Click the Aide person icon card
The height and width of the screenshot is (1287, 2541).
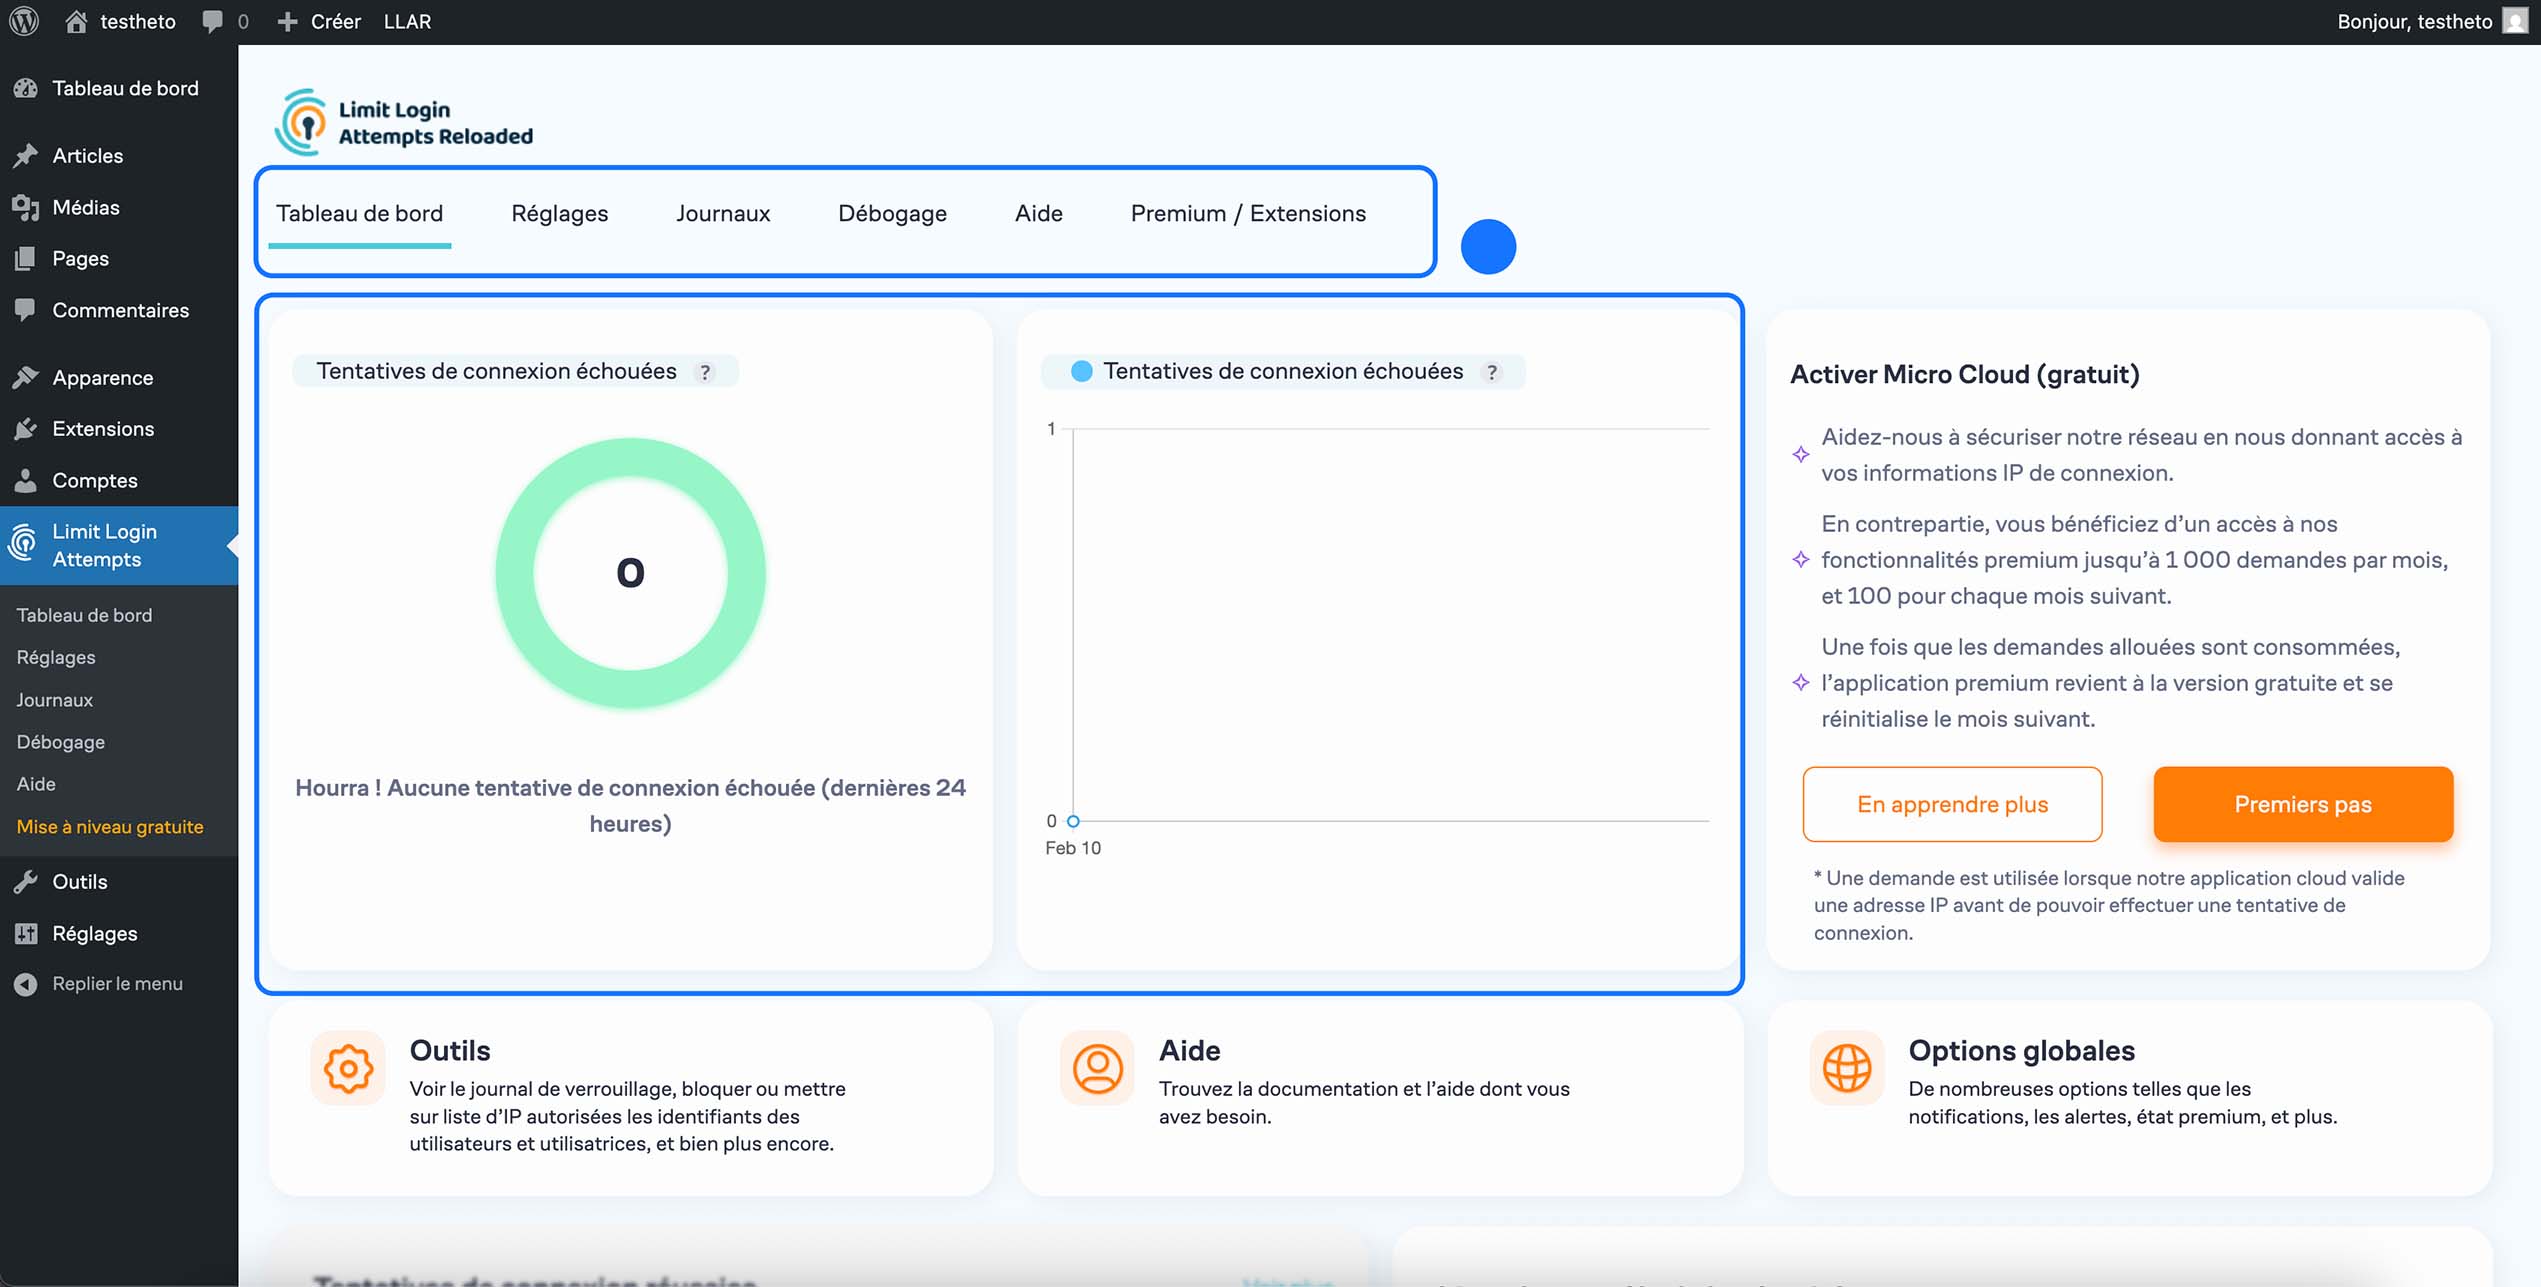[1097, 1068]
